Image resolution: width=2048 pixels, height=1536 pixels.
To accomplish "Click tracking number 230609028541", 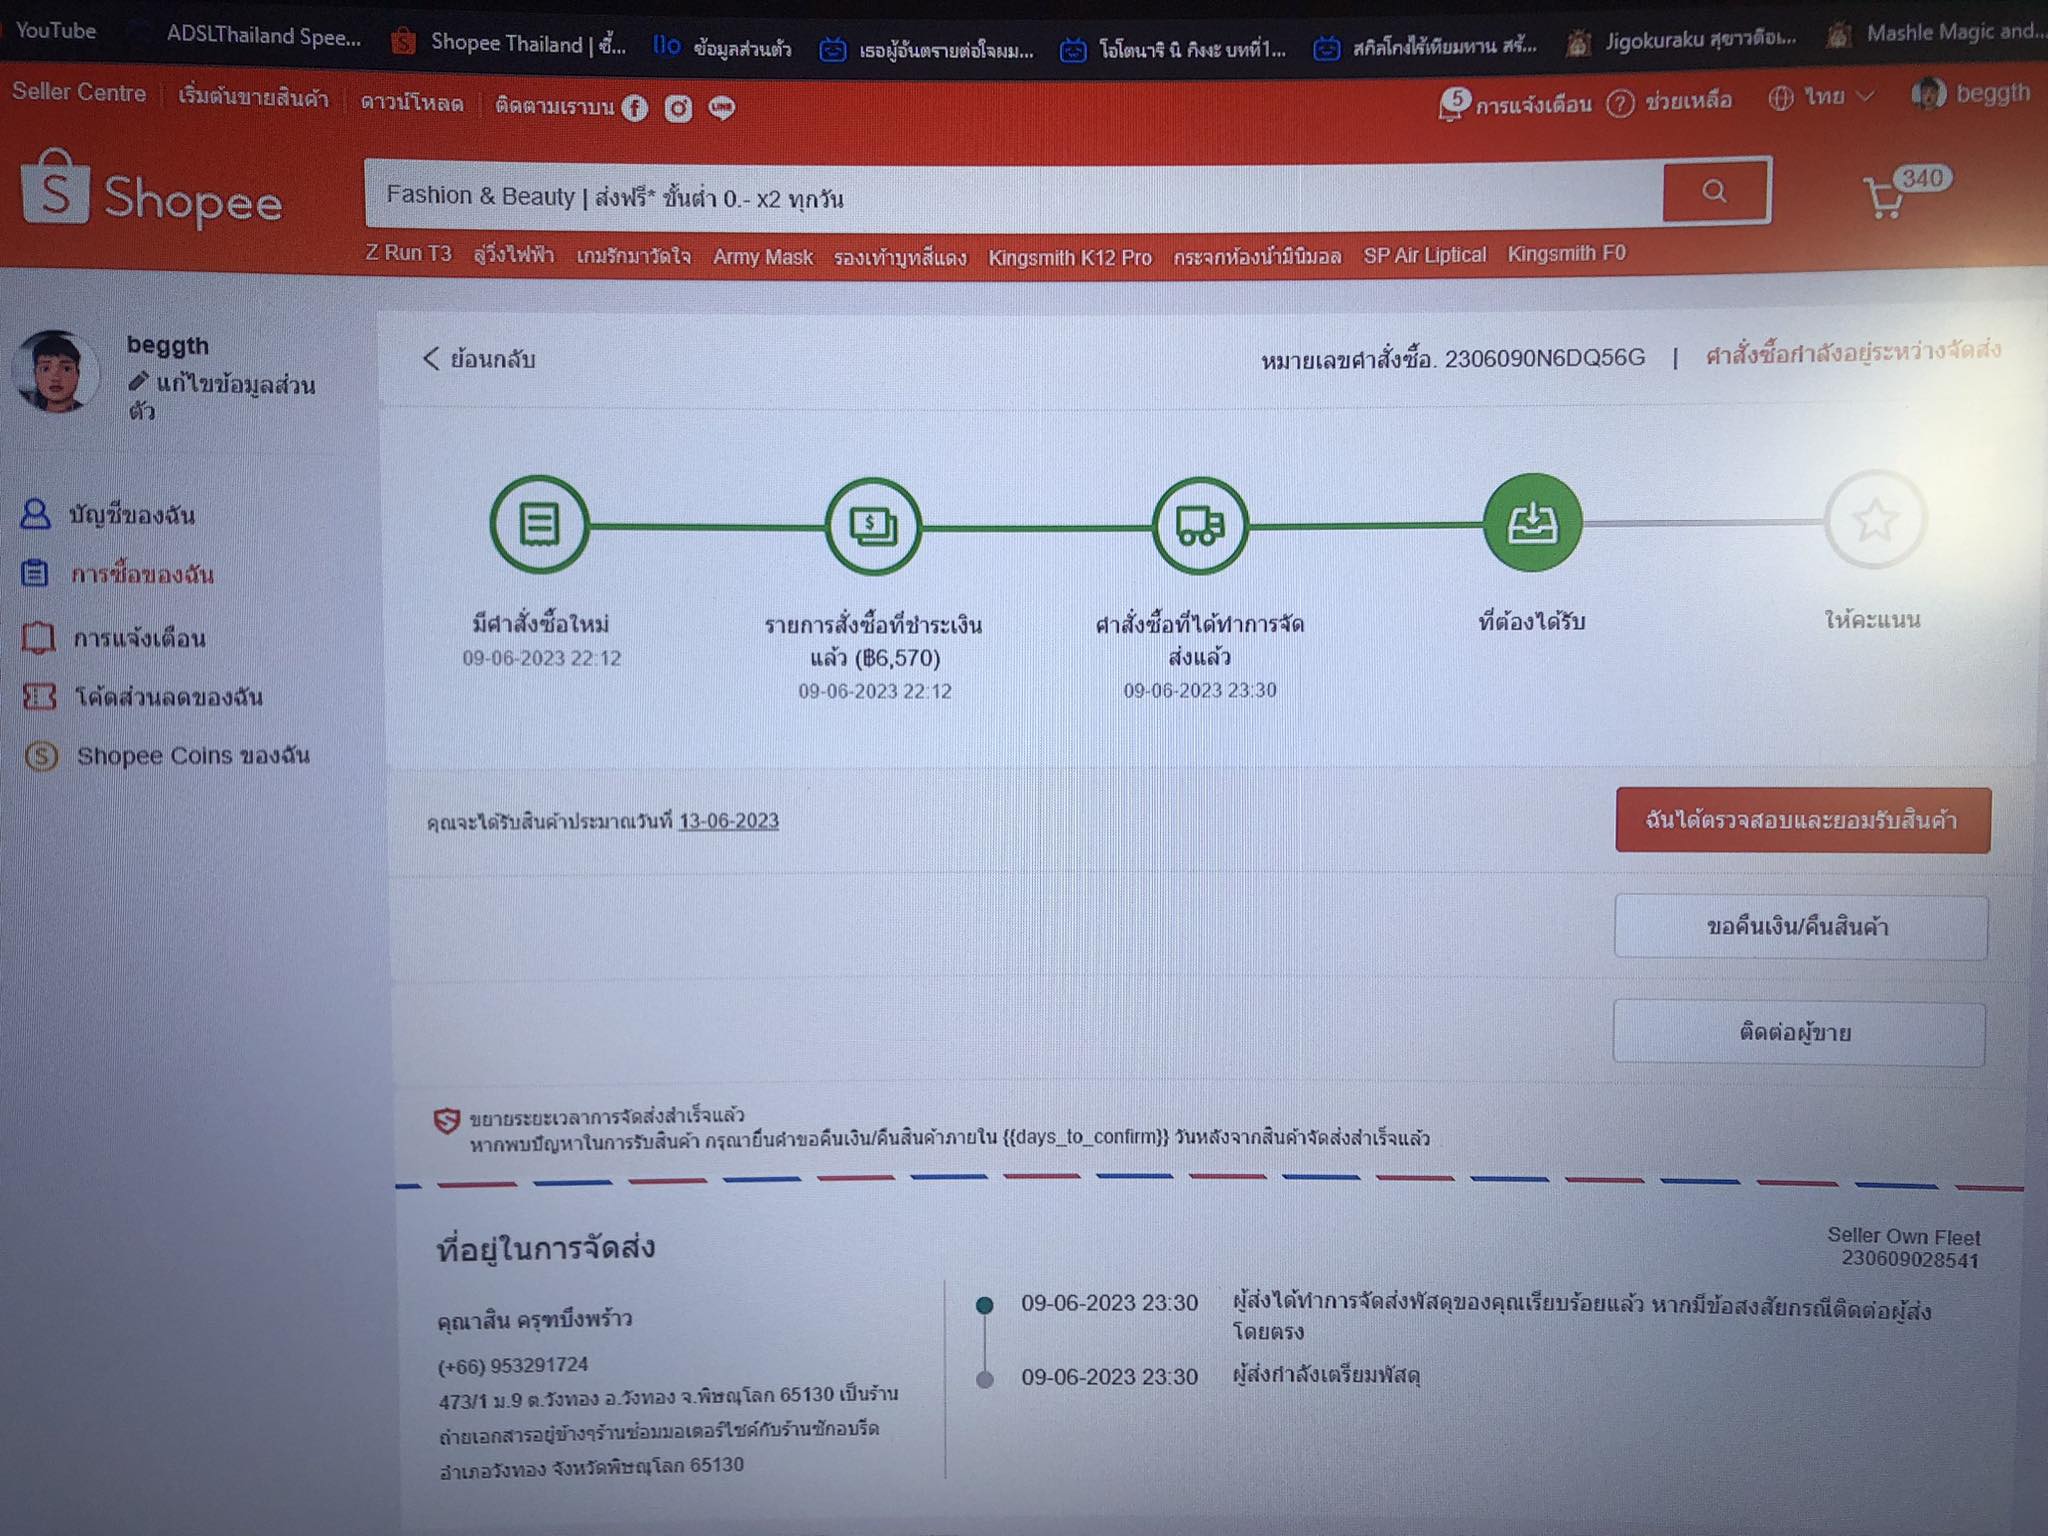I will pyautogui.click(x=1910, y=1260).
